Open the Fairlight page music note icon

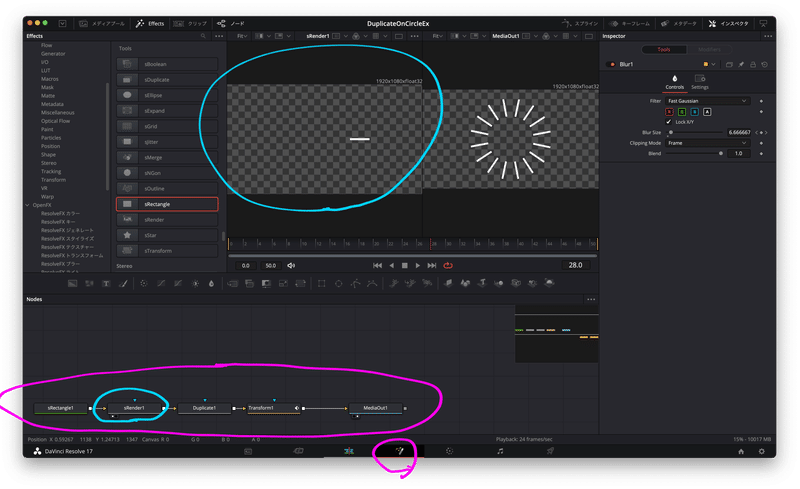500,451
